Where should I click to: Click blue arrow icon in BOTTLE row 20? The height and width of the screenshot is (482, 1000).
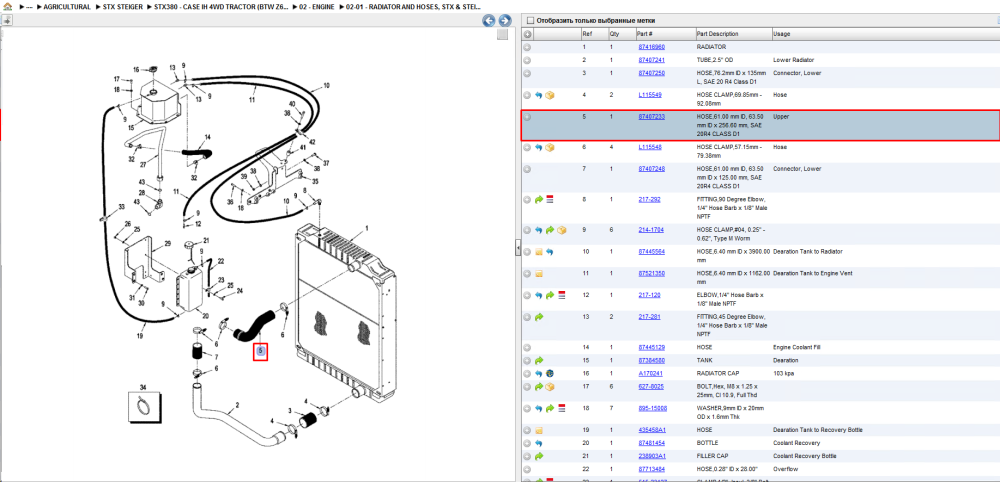(x=539, y=443)
